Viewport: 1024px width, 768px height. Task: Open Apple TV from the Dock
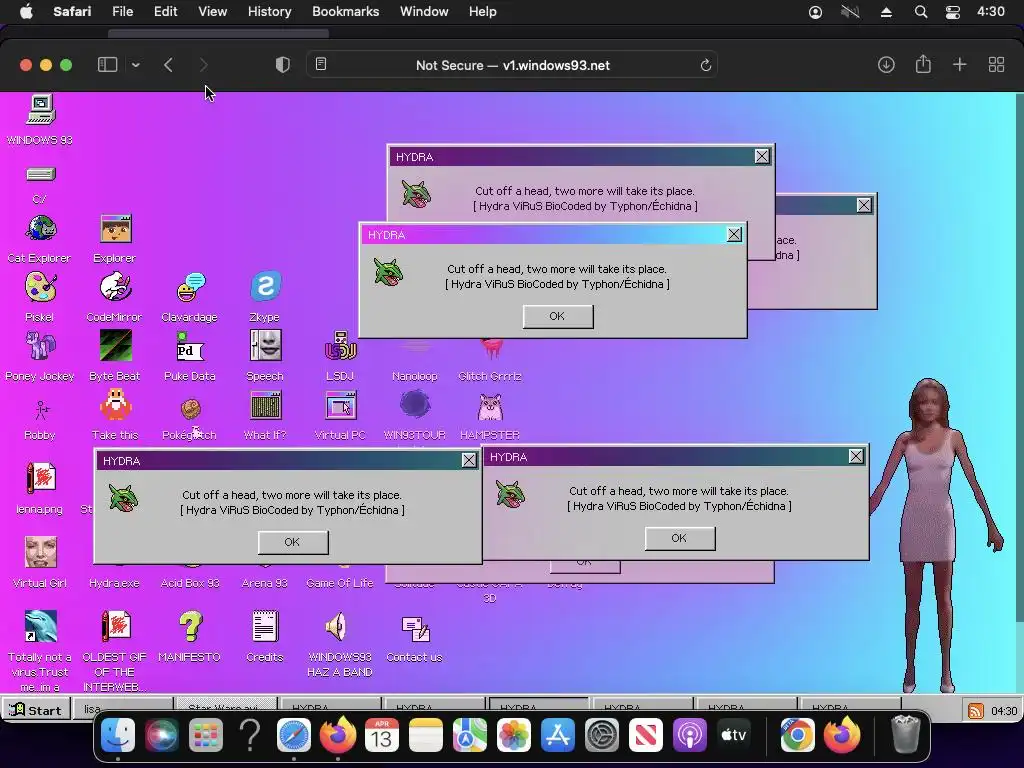[x=733, y=735]
